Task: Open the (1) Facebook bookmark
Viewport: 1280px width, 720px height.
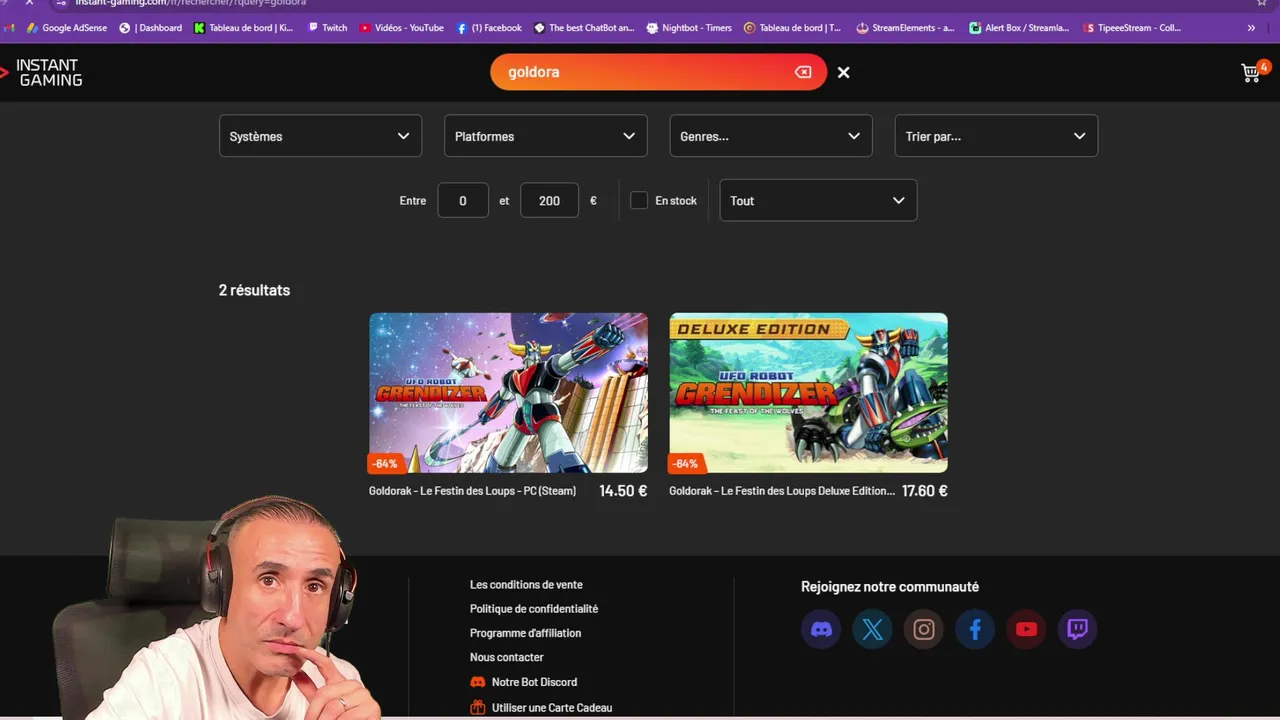Action: pos(489,28)
